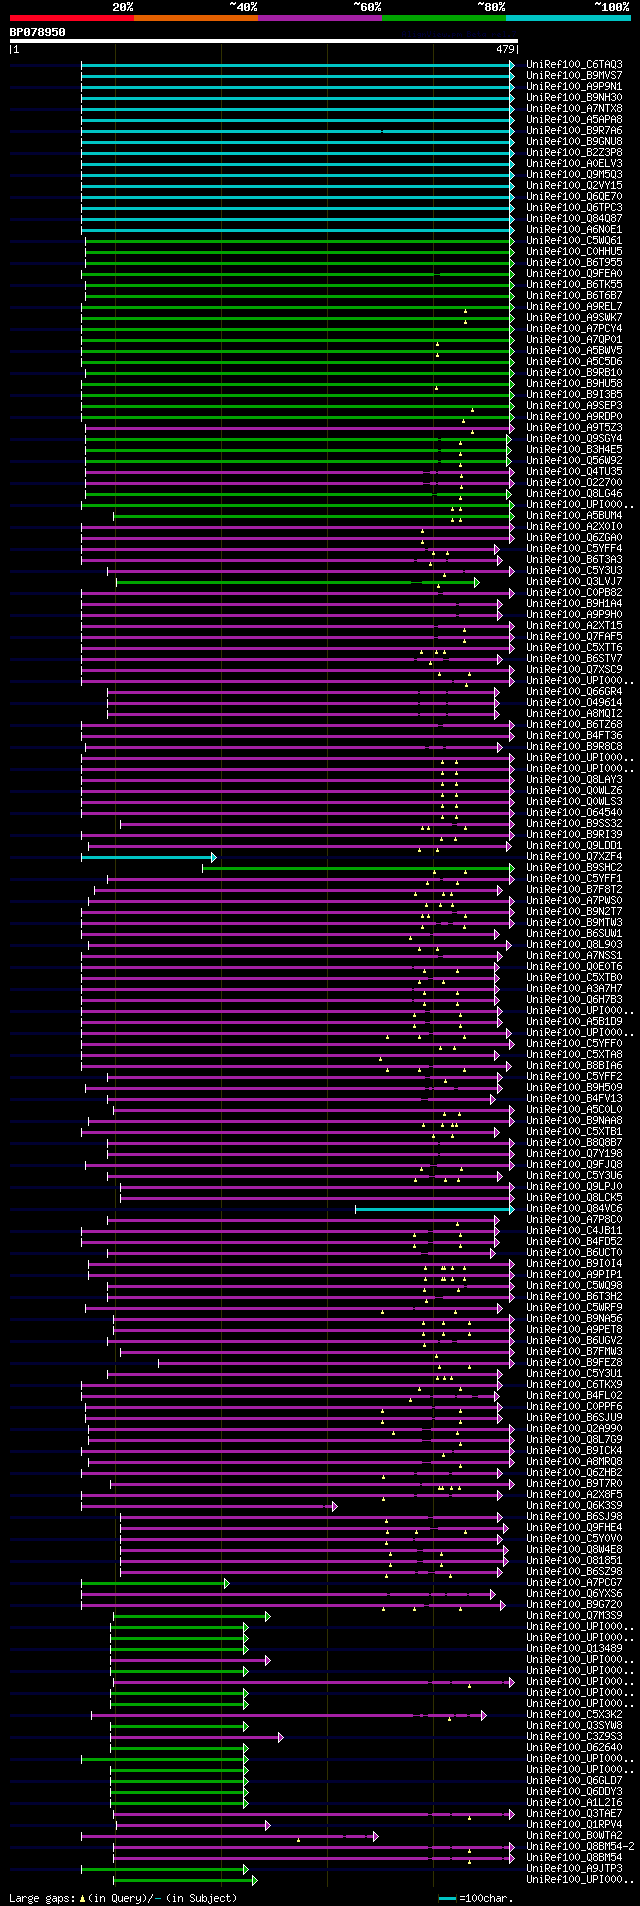Screen dimensions: 640x1906
Task: Choose hit UniRef100_Q9M5Q3
Action: (574, 175)
